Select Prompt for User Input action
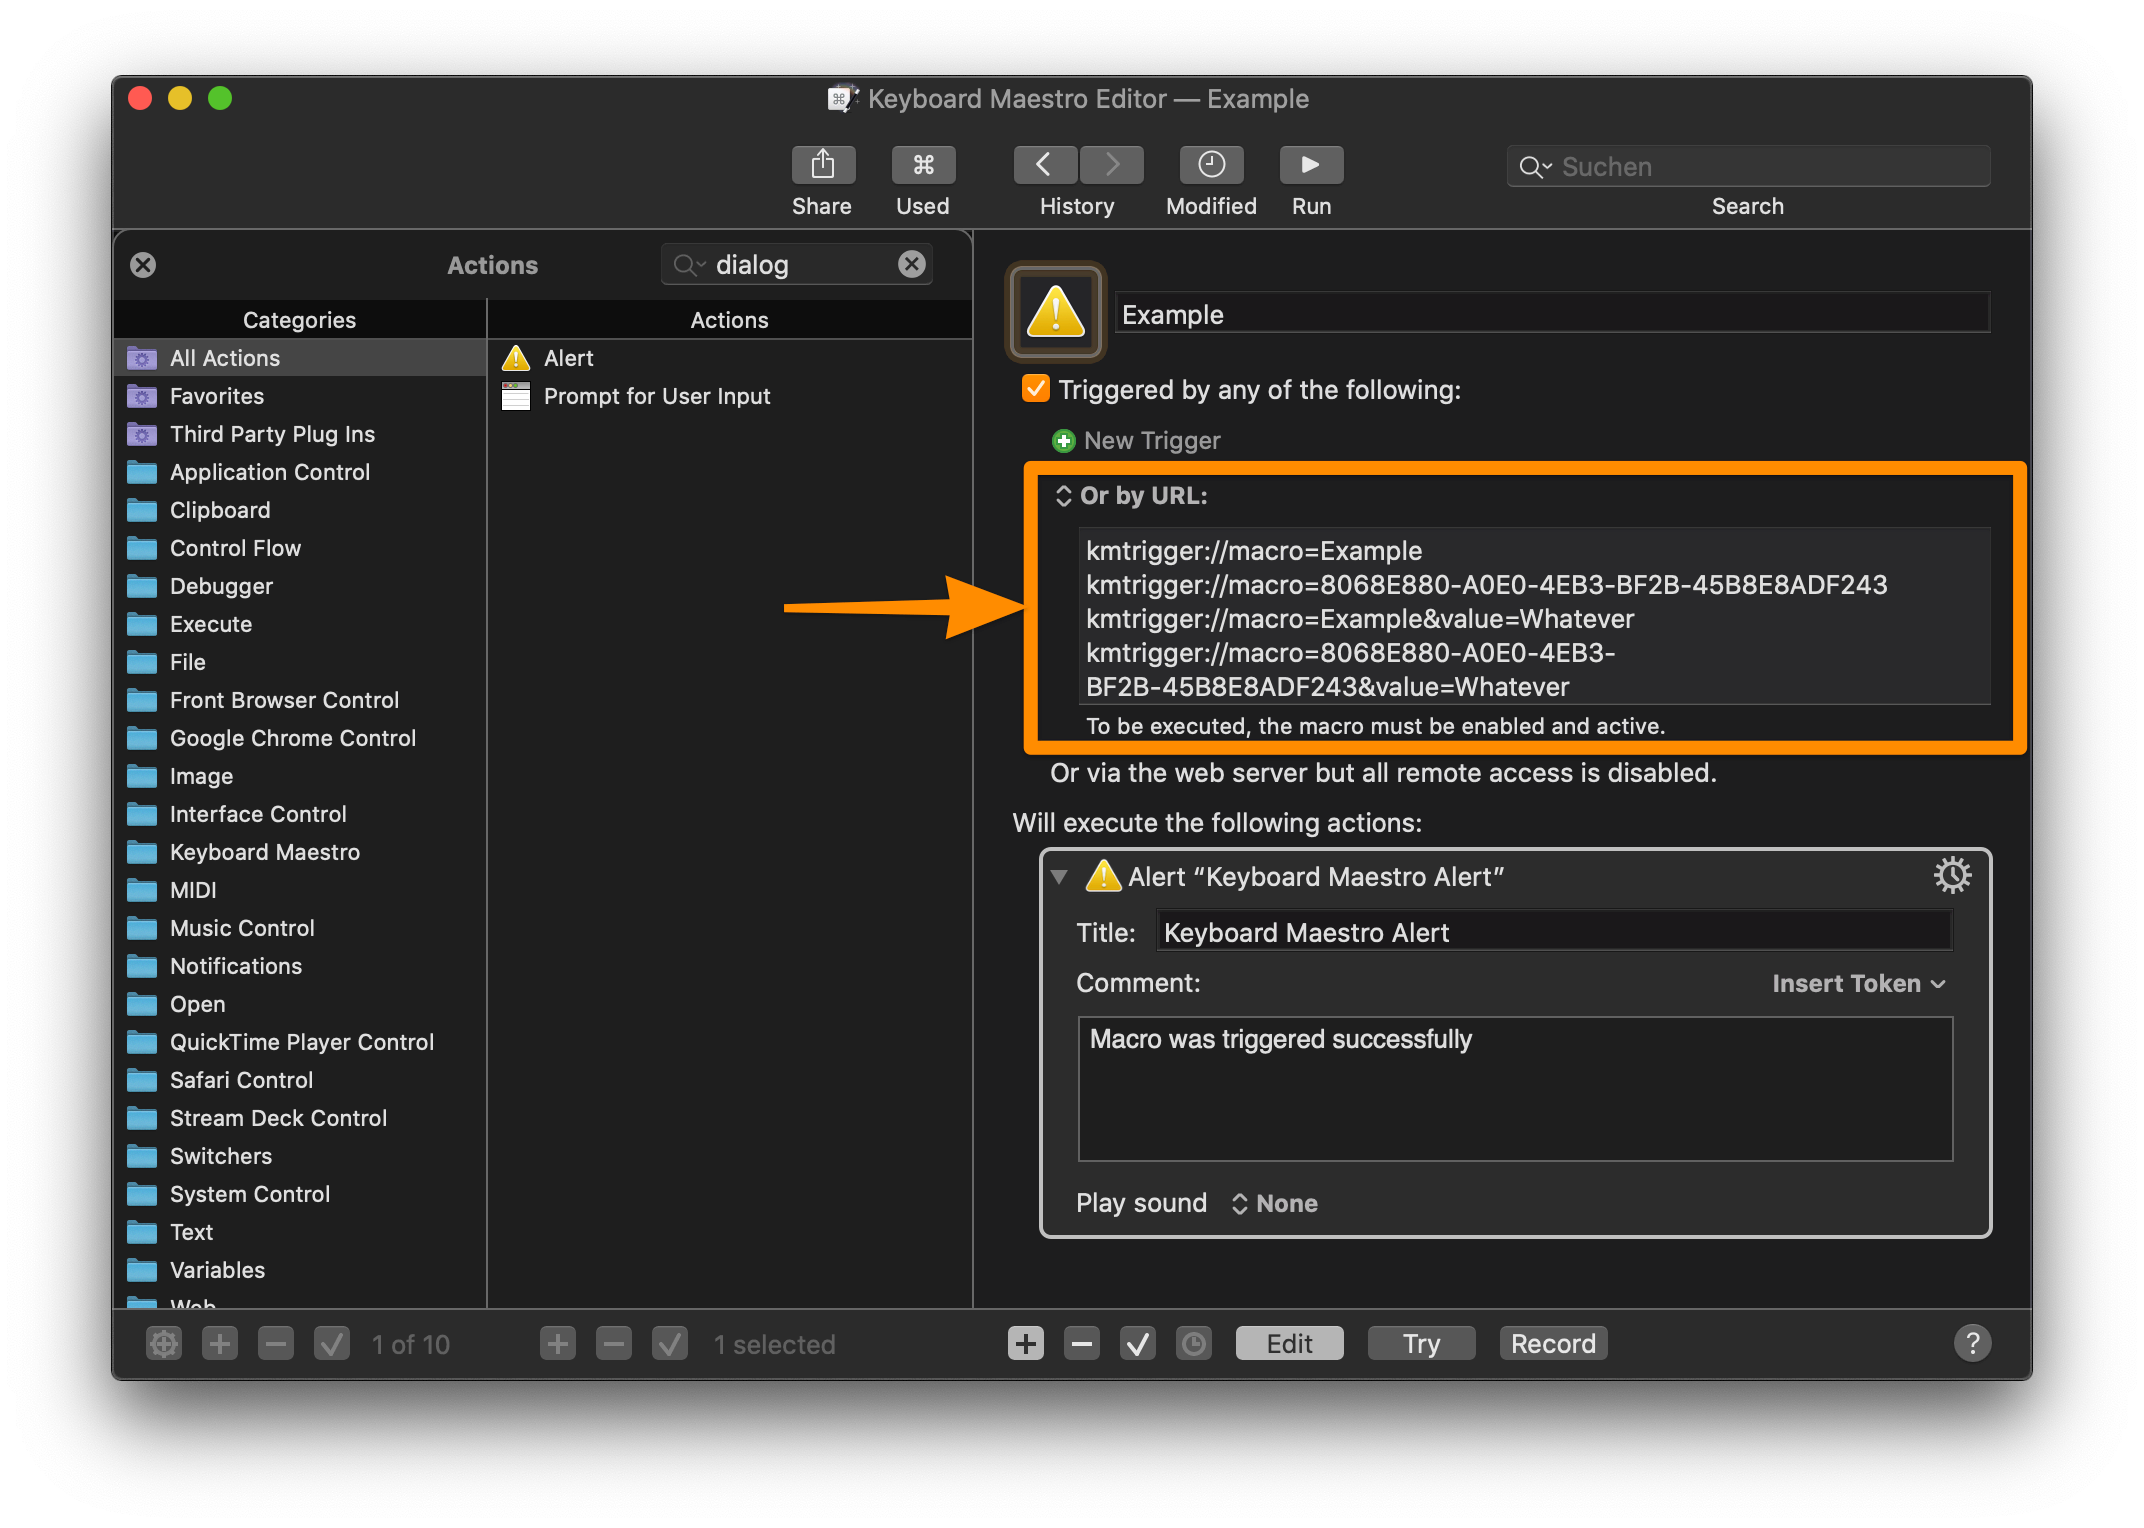Image resolution: width=2144 pixels, height=1528 pixels. pyautogui.click(x=730, y=396)
